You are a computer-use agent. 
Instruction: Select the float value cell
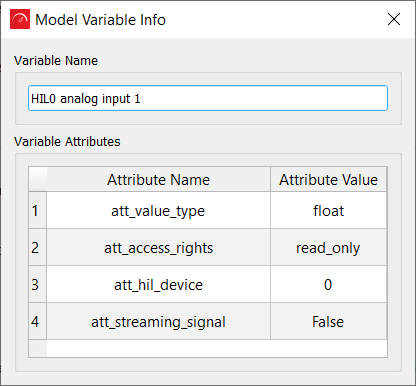[328, 210]
